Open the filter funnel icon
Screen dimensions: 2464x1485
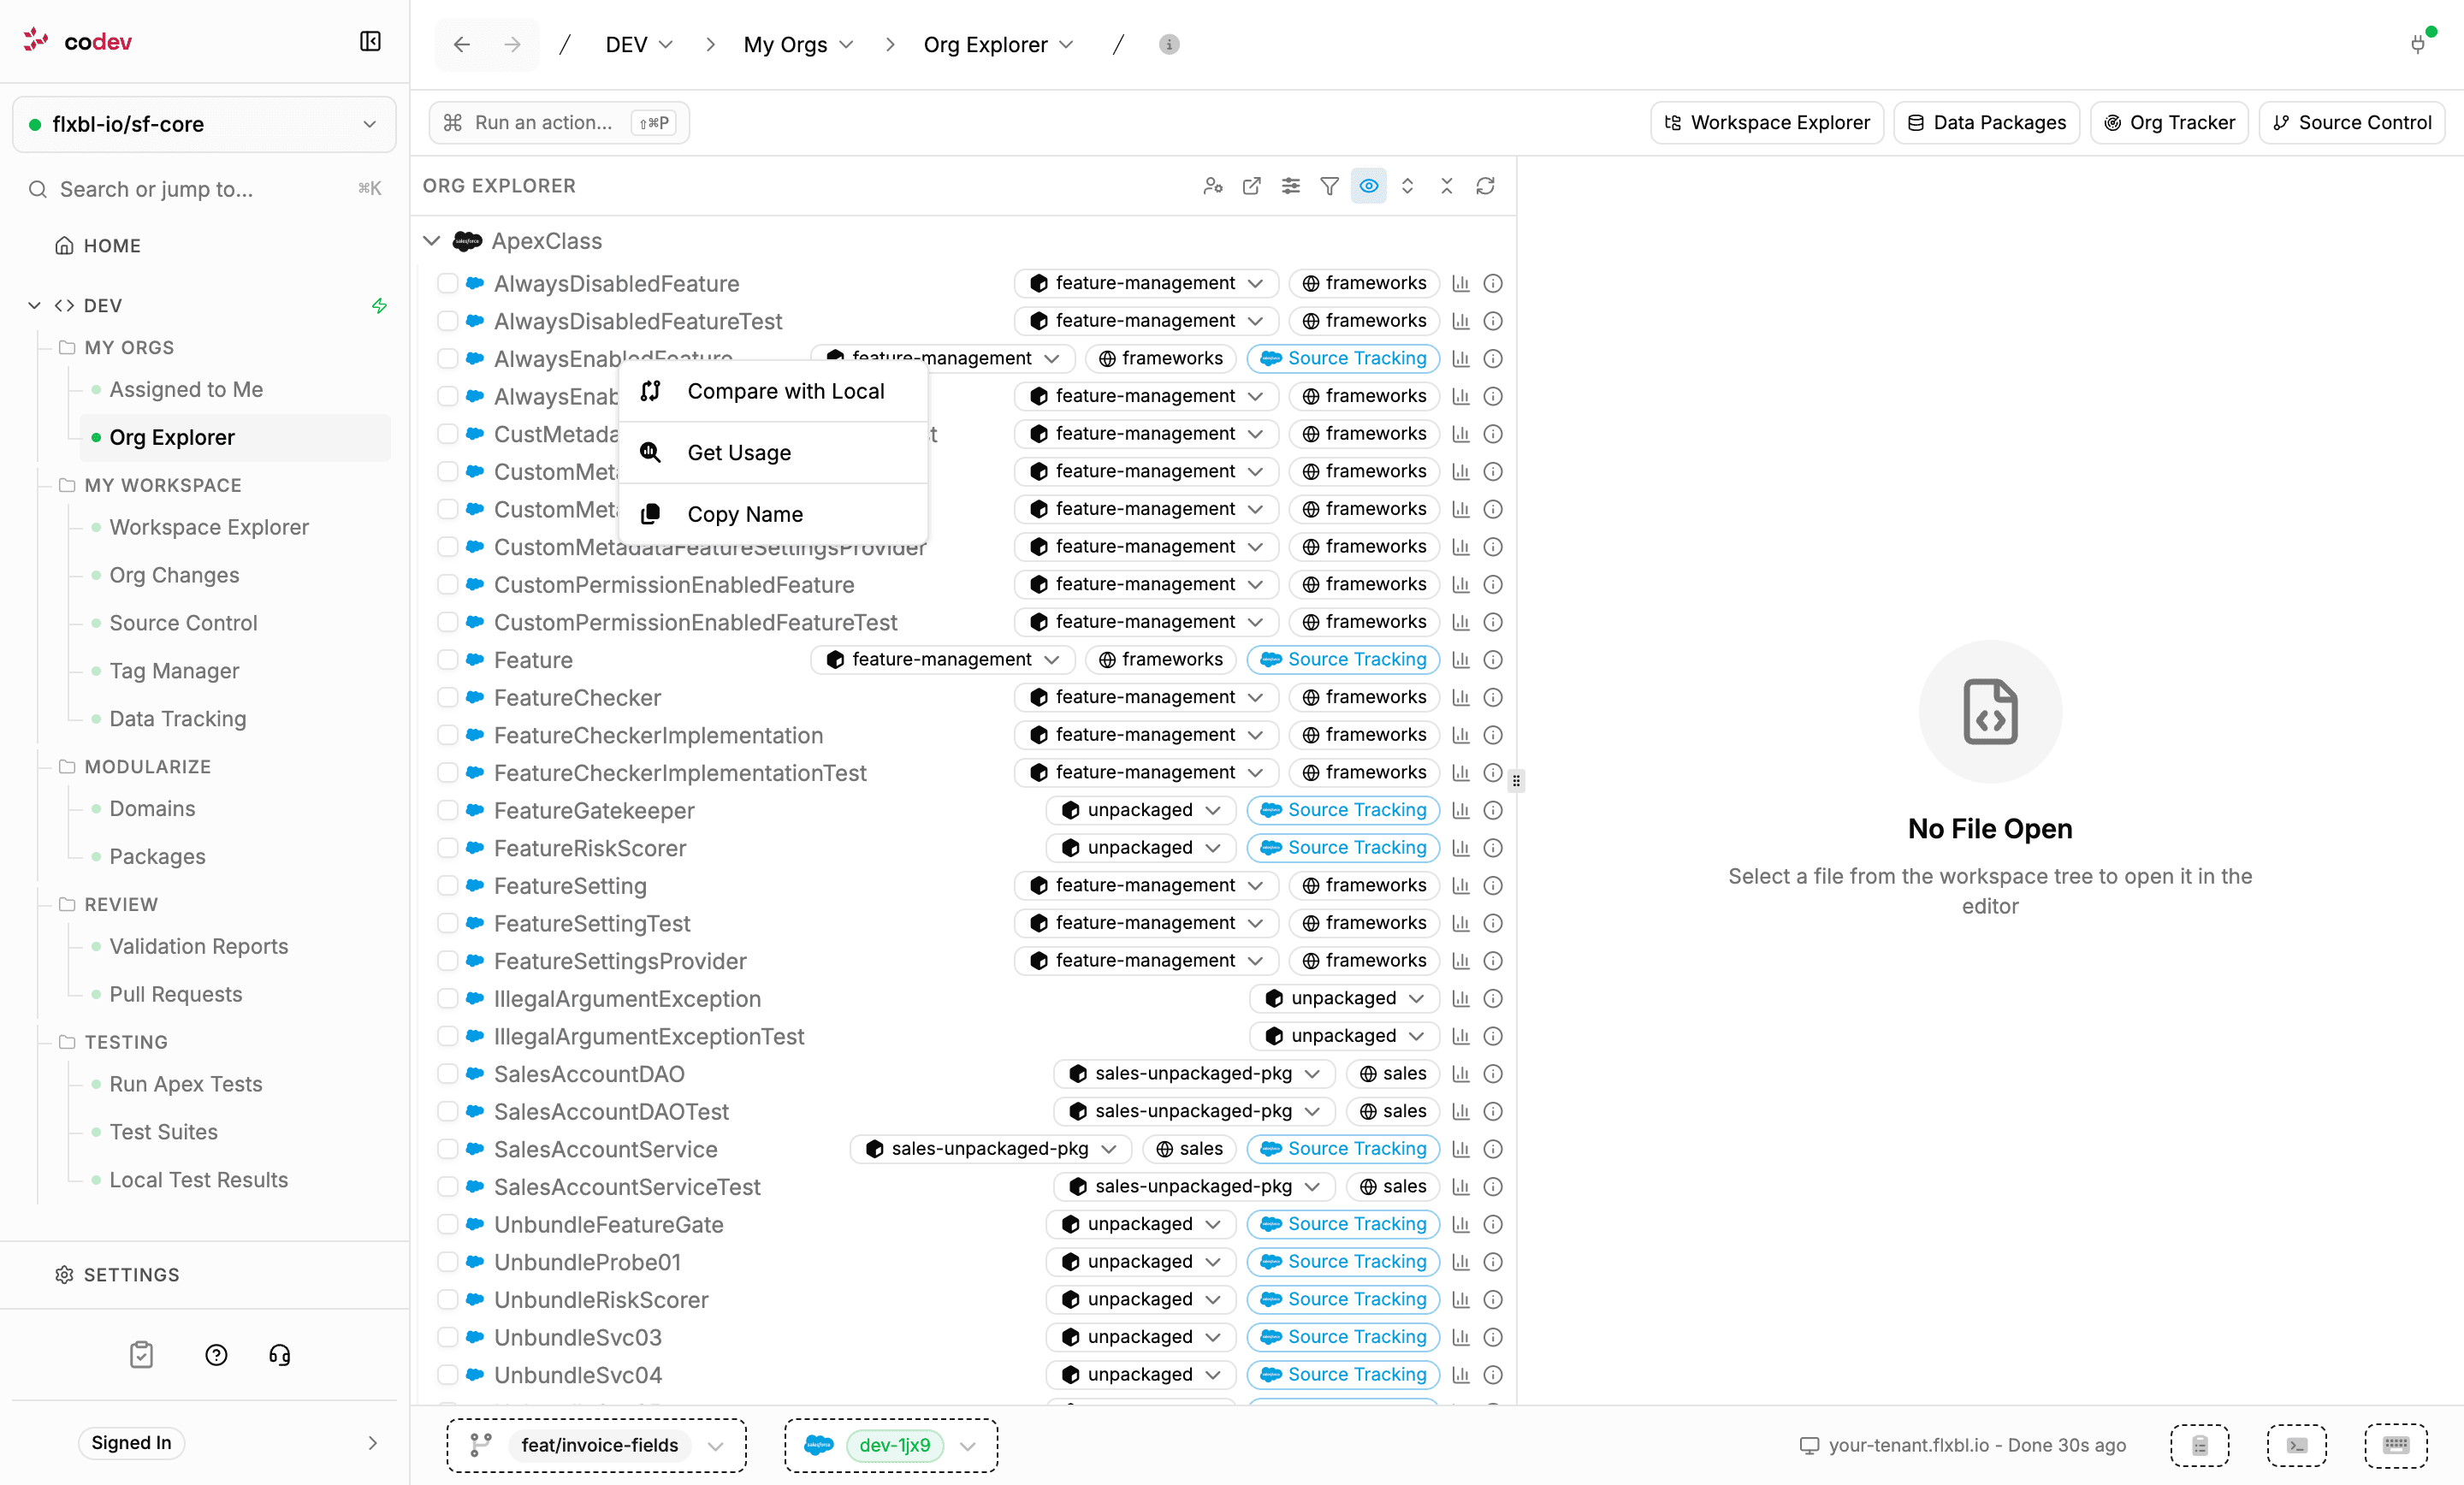pos(1329,186)
